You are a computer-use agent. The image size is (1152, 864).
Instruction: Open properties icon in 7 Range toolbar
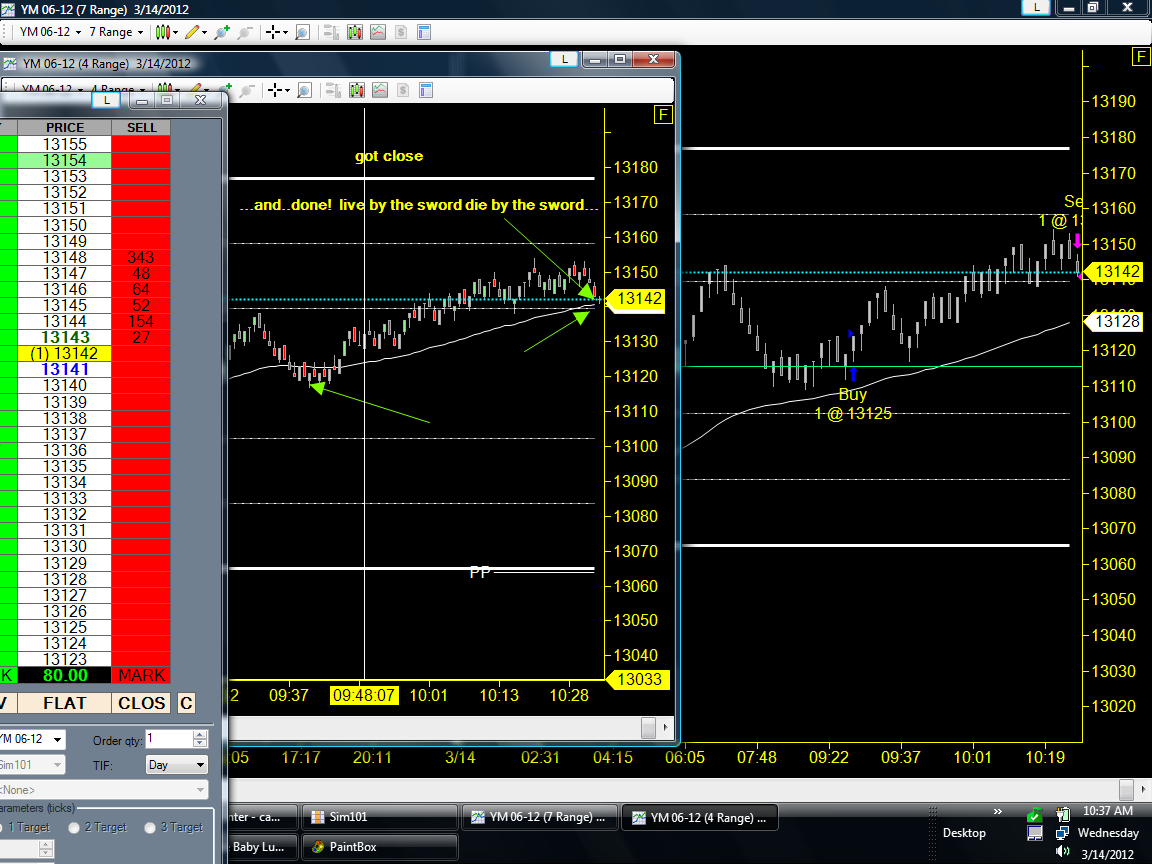coord(424,32)
